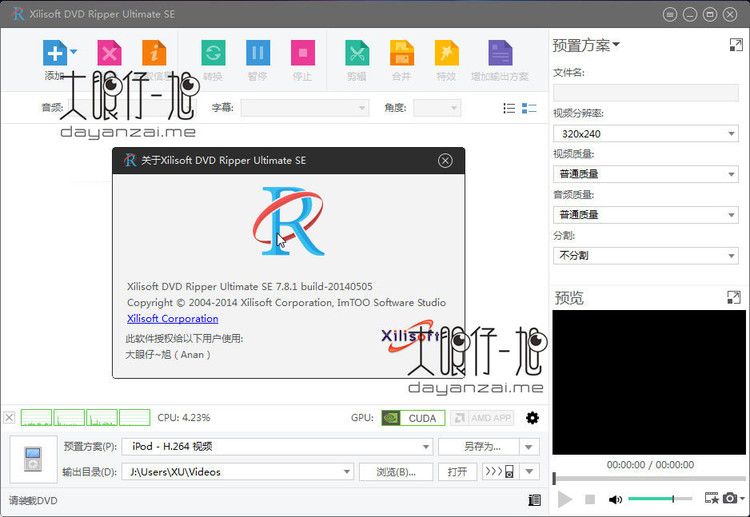Switch to simple list view icon
Screen dimensions: 750x517
click(509, 109)
